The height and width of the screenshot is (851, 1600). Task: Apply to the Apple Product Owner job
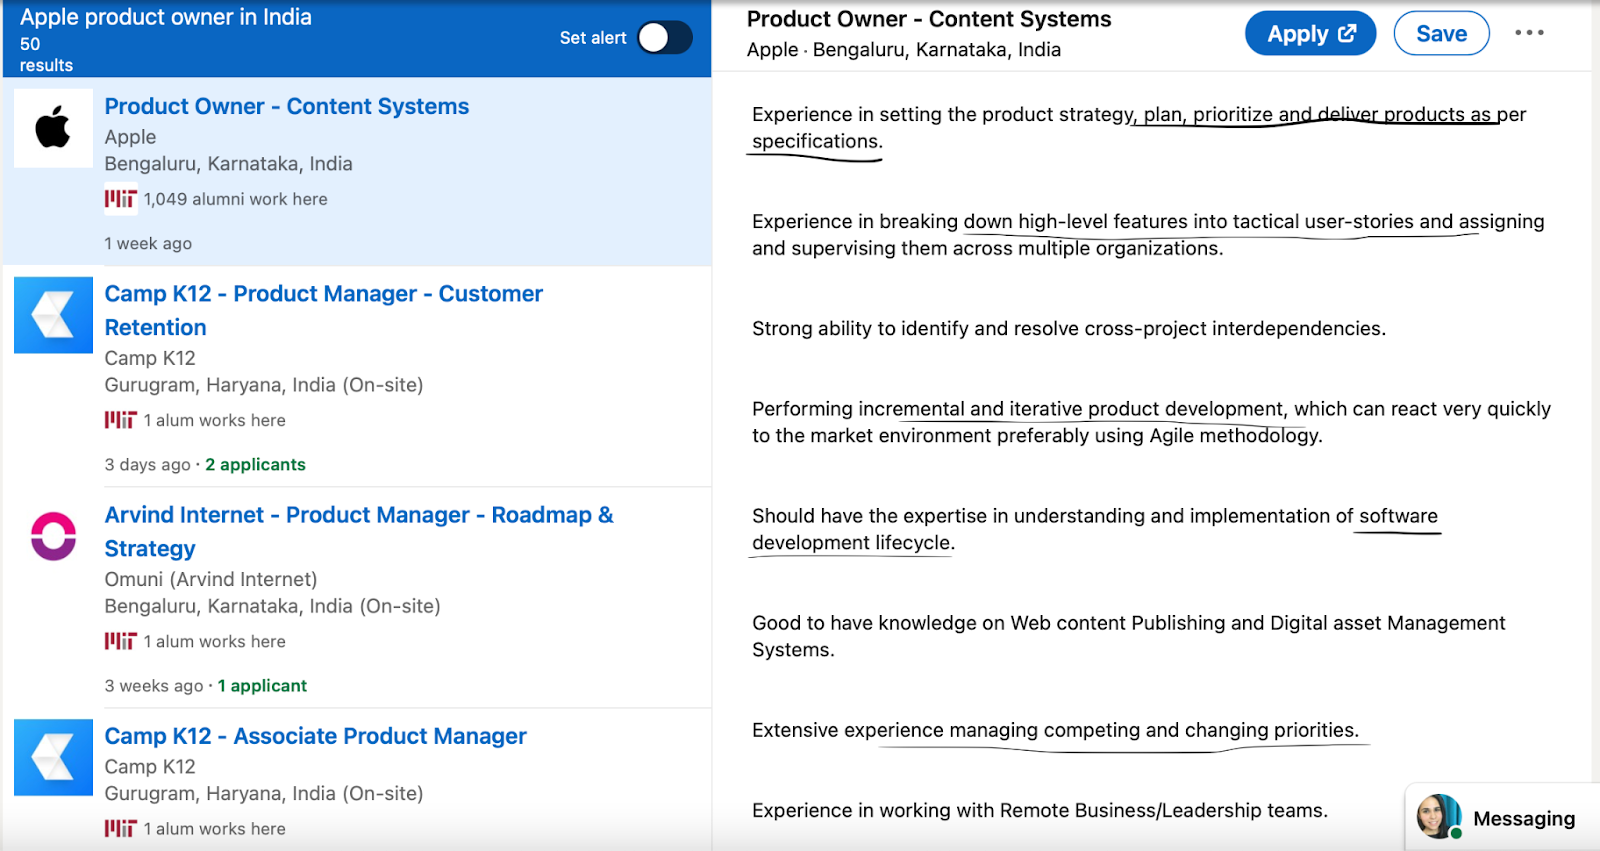click(1310, 34)
